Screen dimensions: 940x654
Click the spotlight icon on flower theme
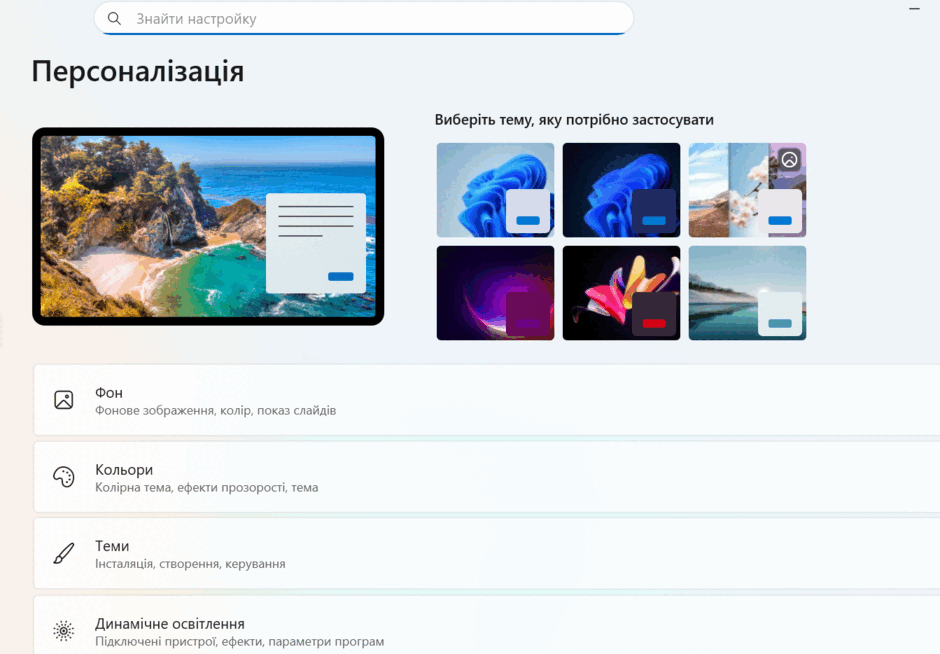point(790,159)
